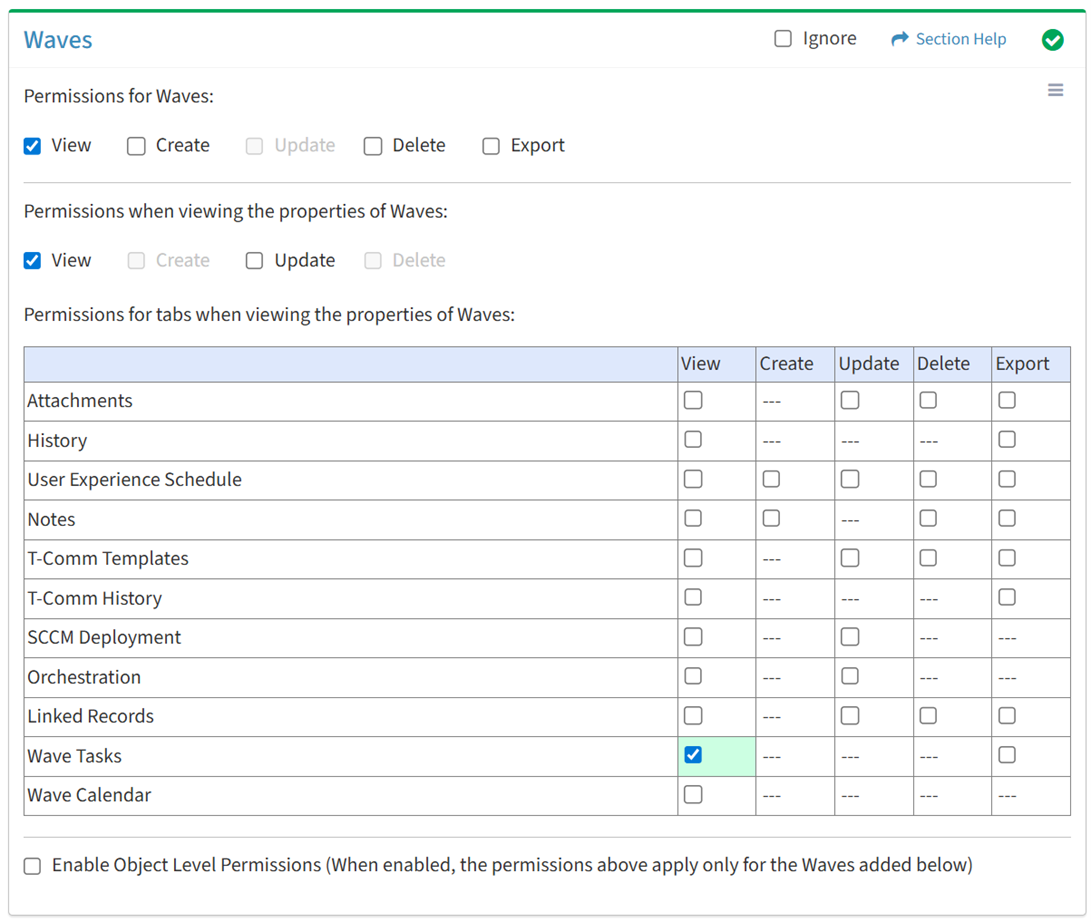Enable Export for History tab

point(1007,440)
